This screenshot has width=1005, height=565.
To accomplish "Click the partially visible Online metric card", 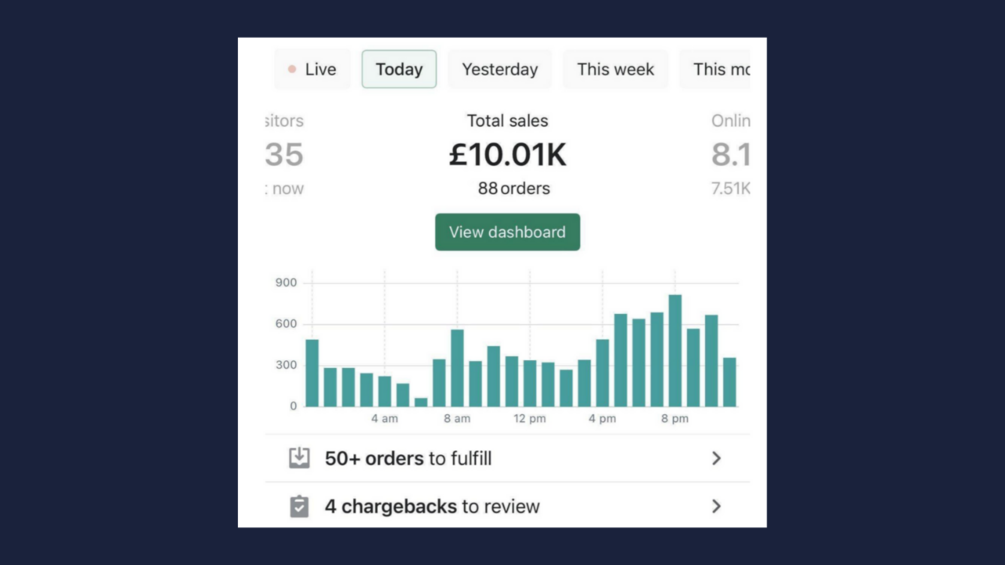I will pyautogui.click(x=730, y=154).
